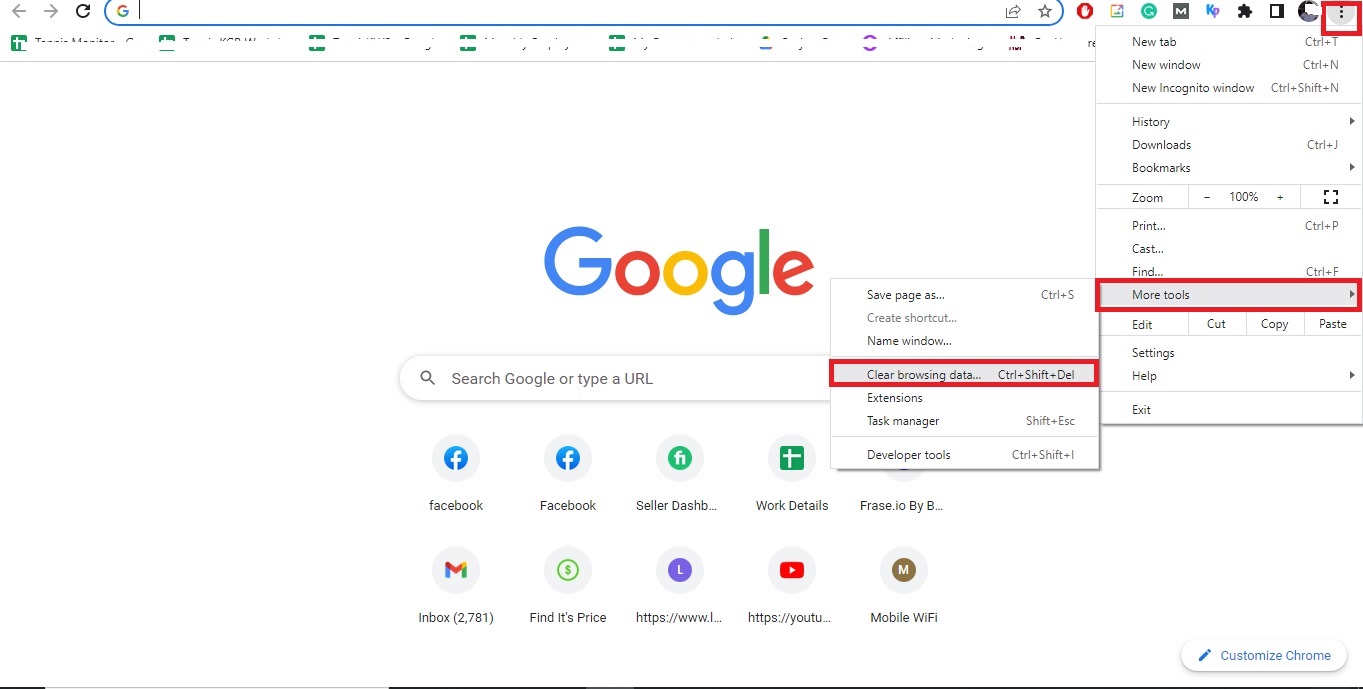1363x689 pixels.
Task: Bookmark this page with the star icon
Action: (x=1046, y=13)
